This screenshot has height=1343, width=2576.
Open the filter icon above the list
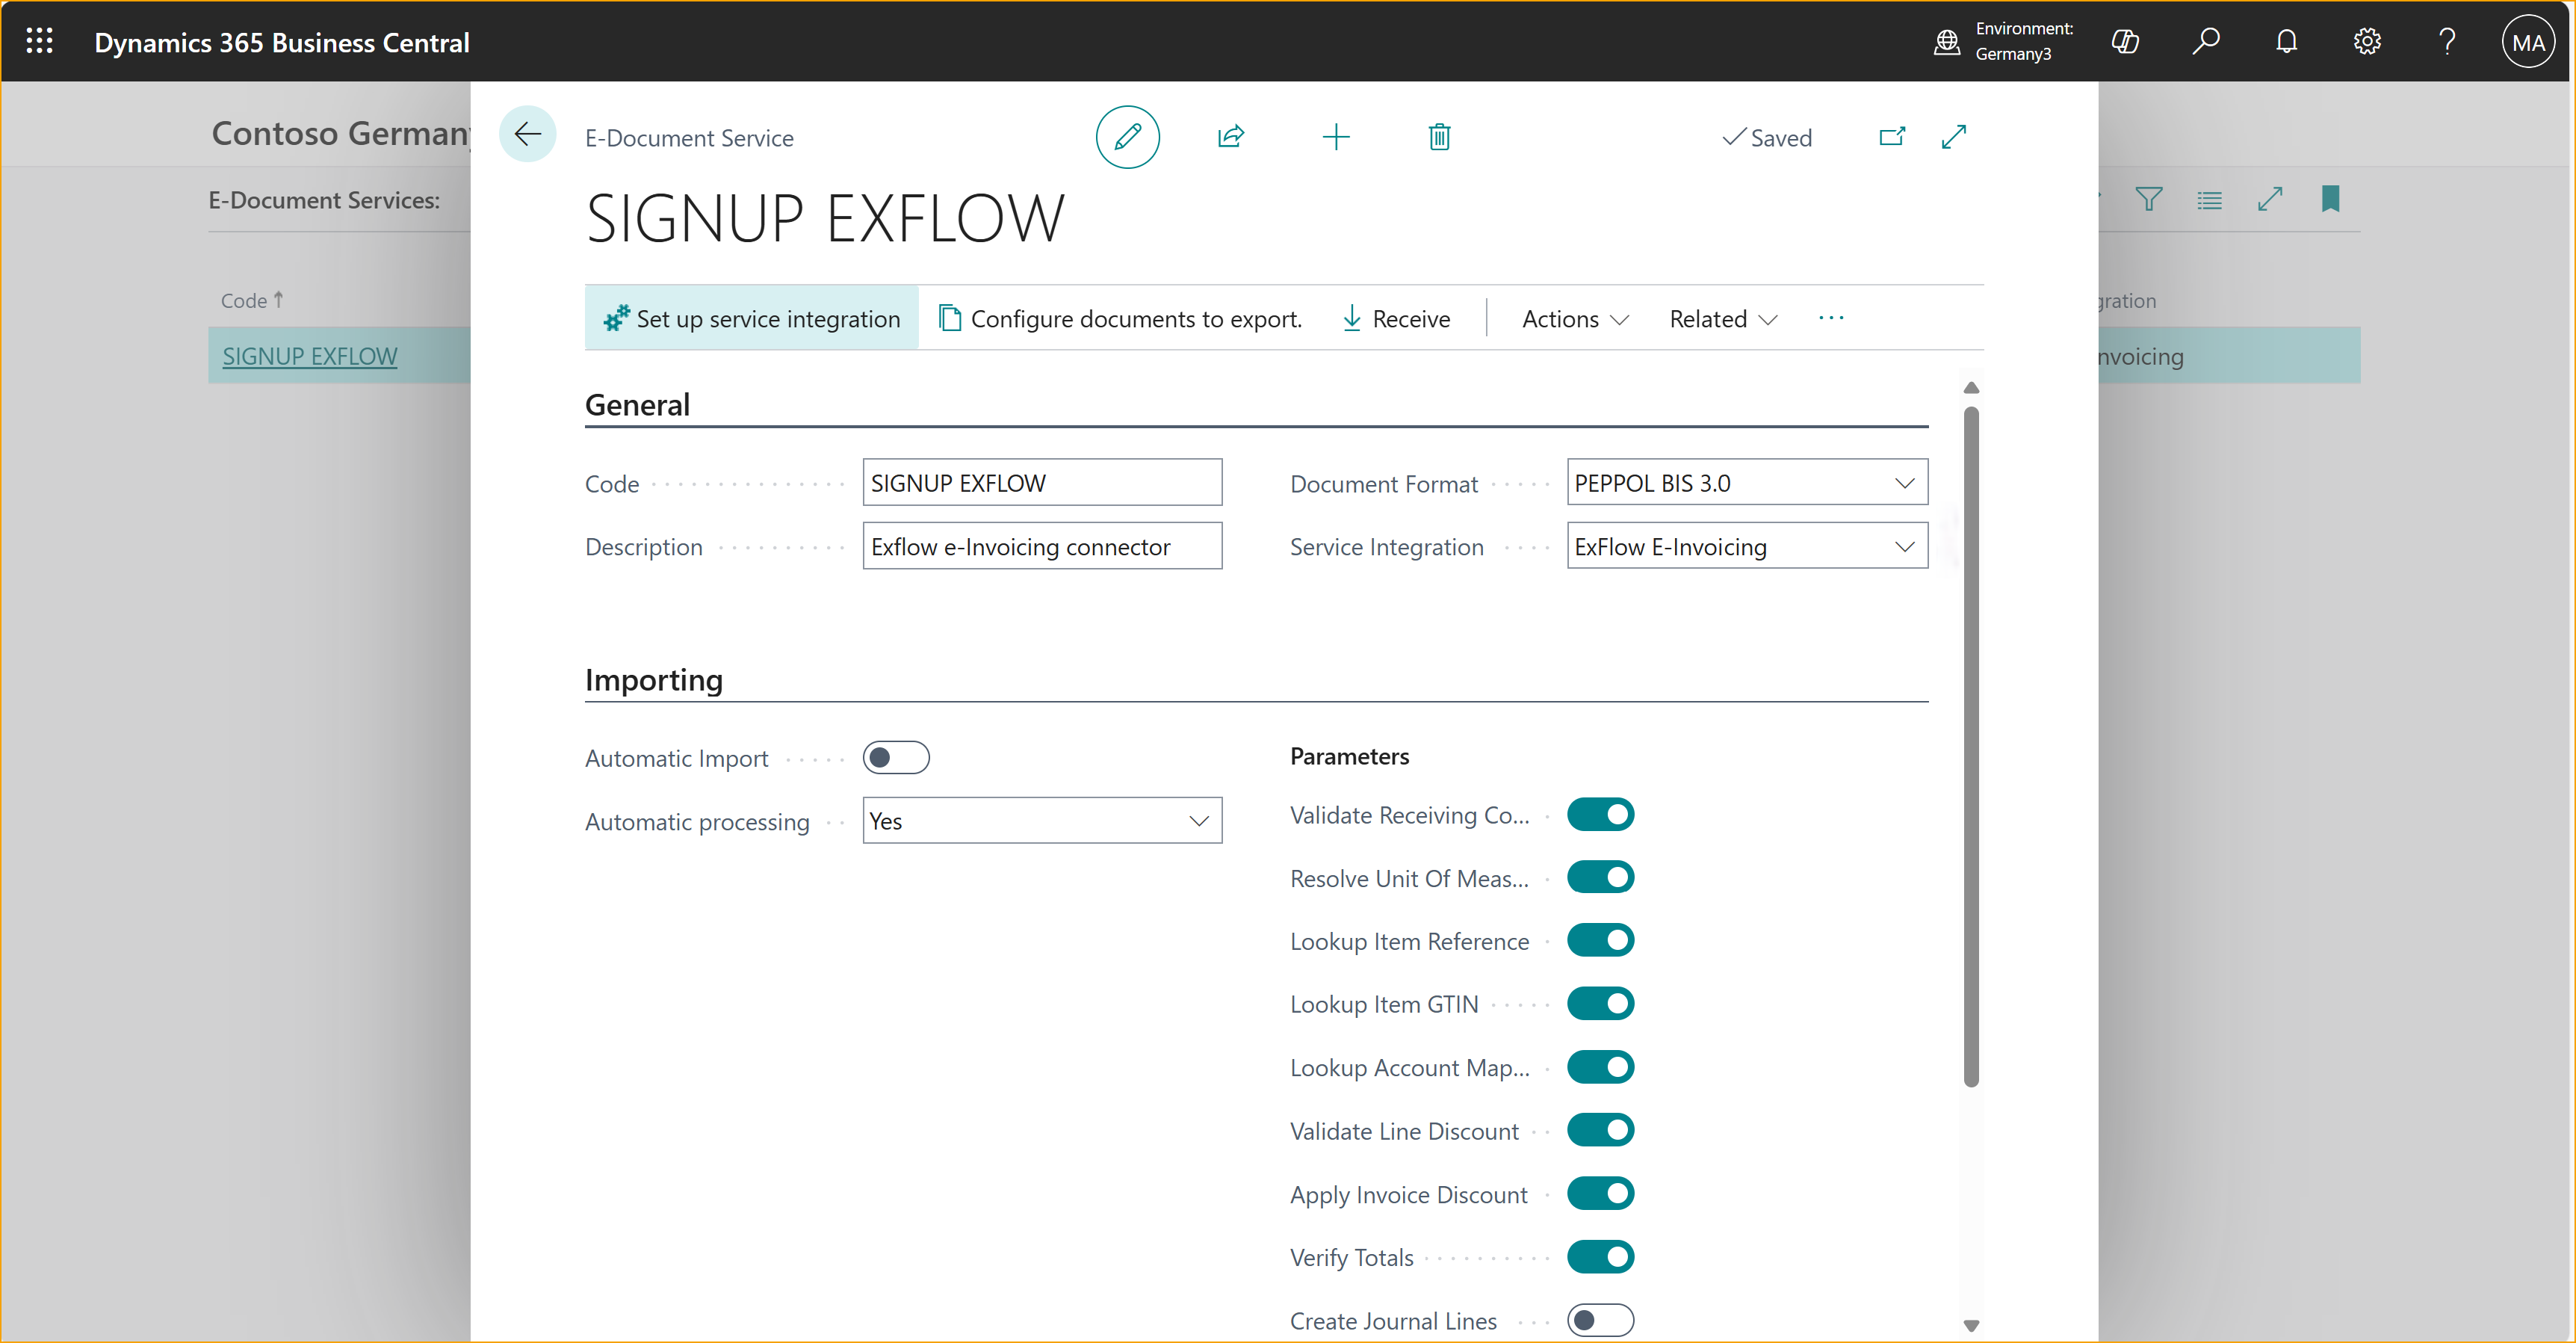click(x=2149, y=199)
